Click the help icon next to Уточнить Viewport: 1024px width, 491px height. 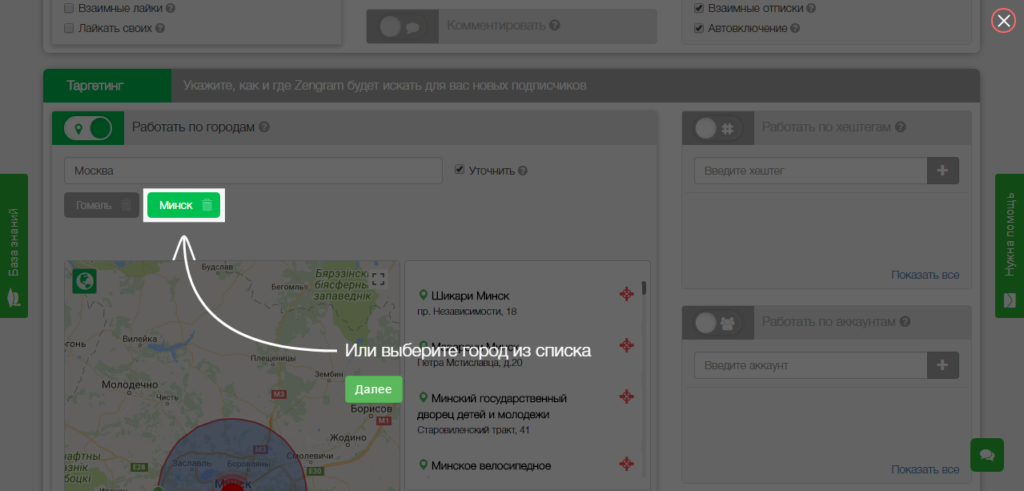click(522, 171)
